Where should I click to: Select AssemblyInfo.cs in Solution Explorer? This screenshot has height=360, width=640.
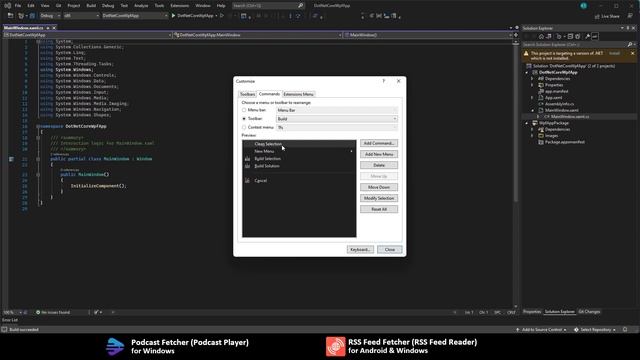559,104
